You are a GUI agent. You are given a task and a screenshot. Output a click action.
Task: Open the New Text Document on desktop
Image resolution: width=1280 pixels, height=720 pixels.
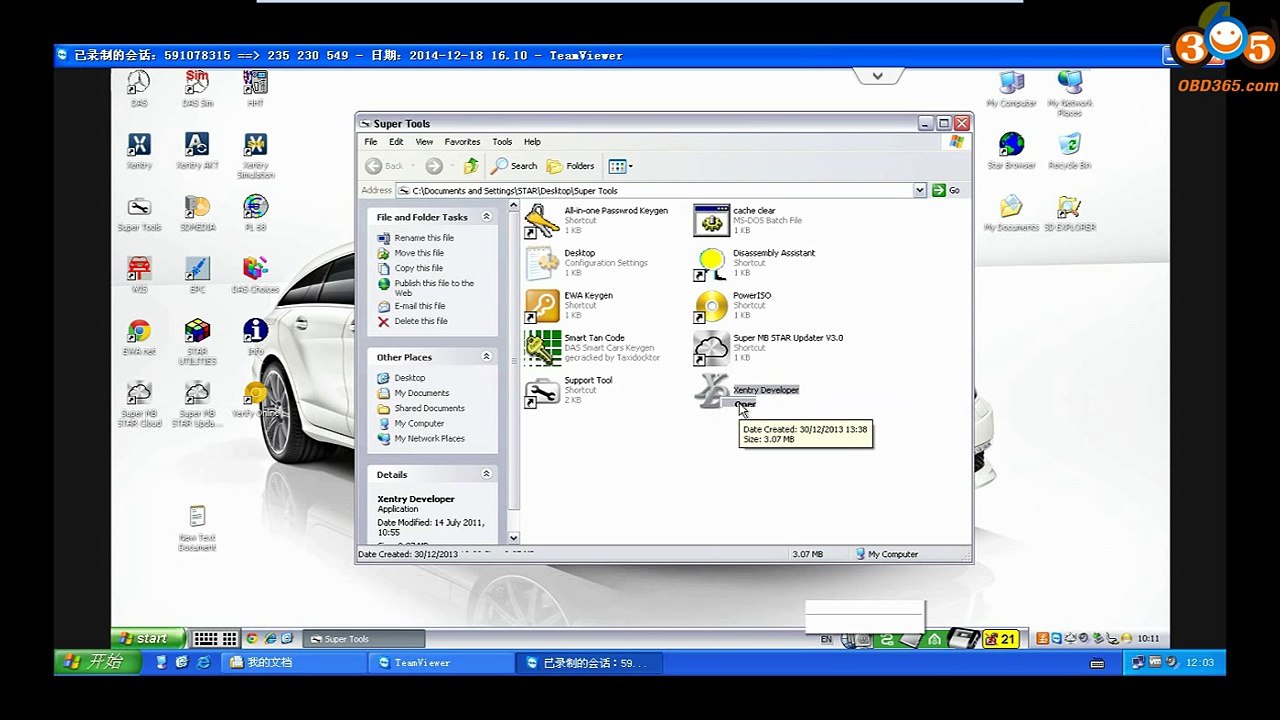(x=197, y=528)
